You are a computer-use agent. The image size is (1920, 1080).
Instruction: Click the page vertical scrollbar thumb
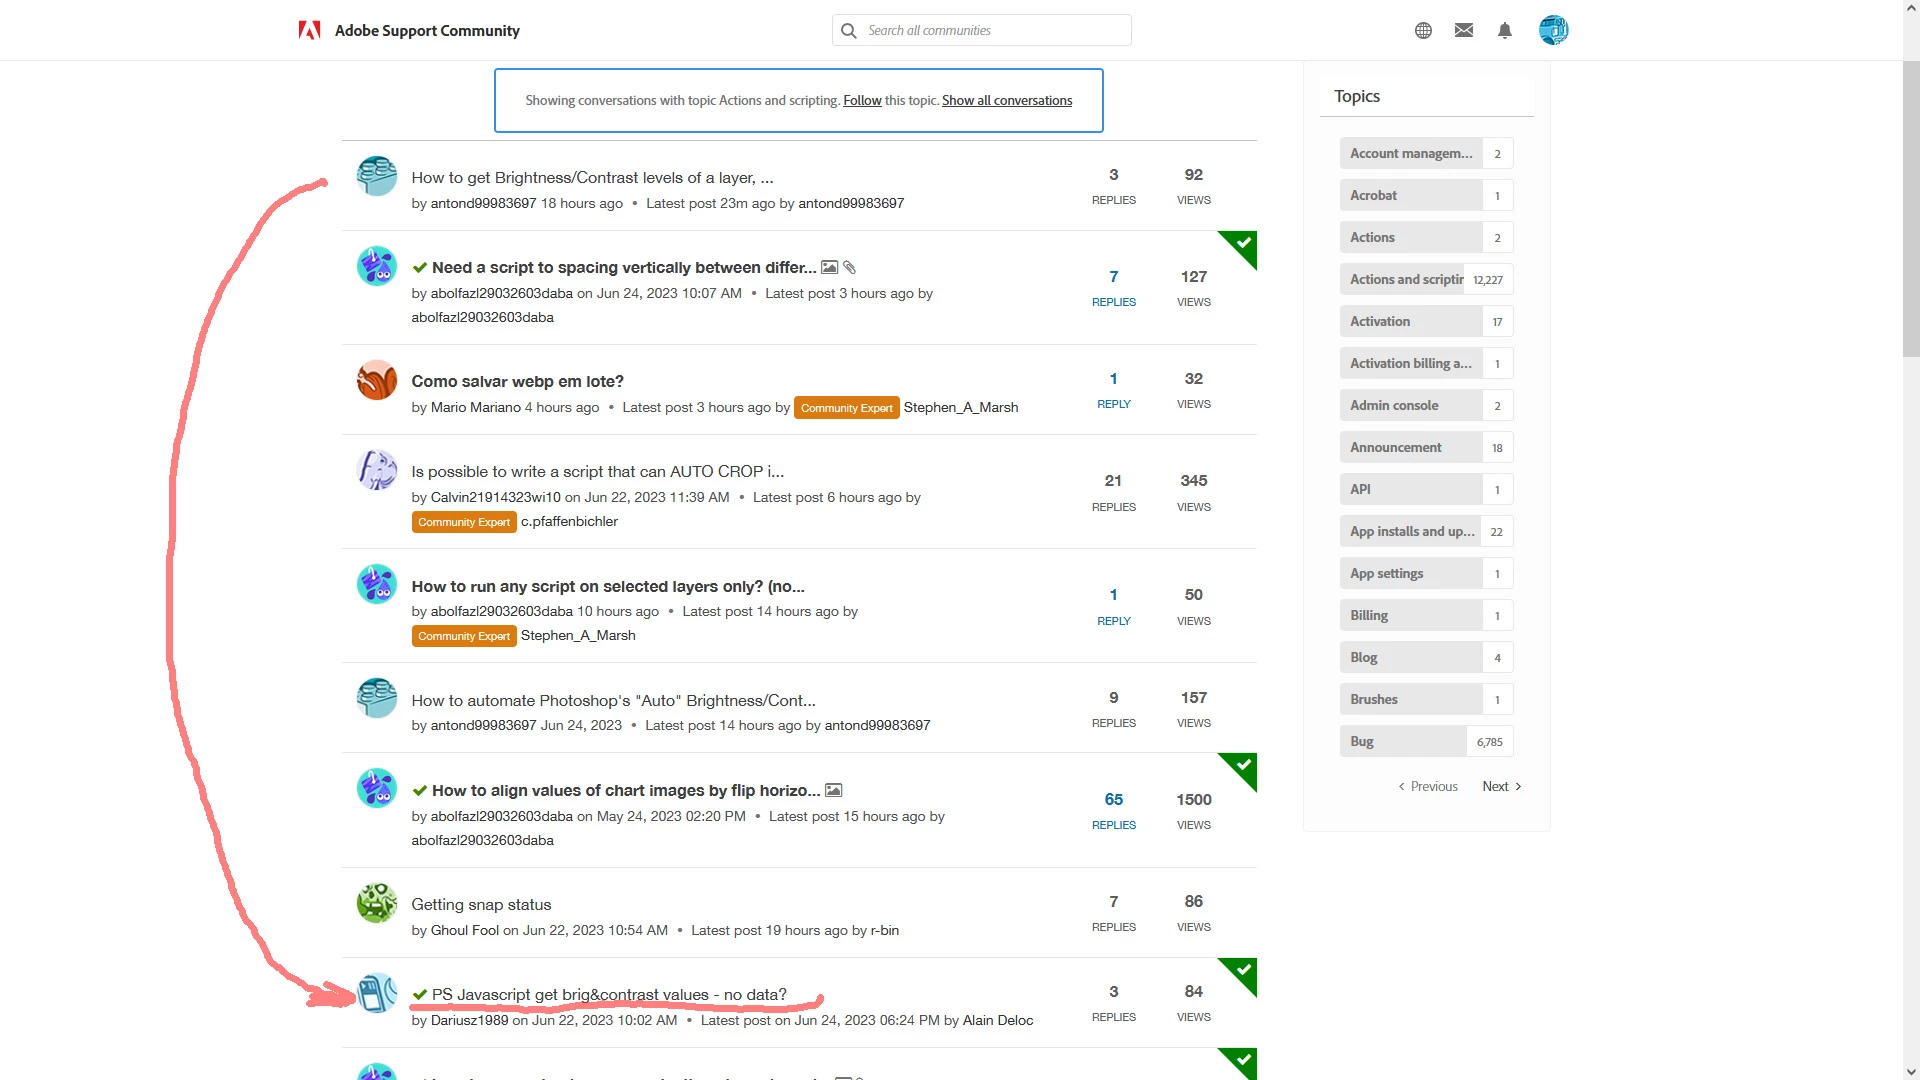(1911, 208)
